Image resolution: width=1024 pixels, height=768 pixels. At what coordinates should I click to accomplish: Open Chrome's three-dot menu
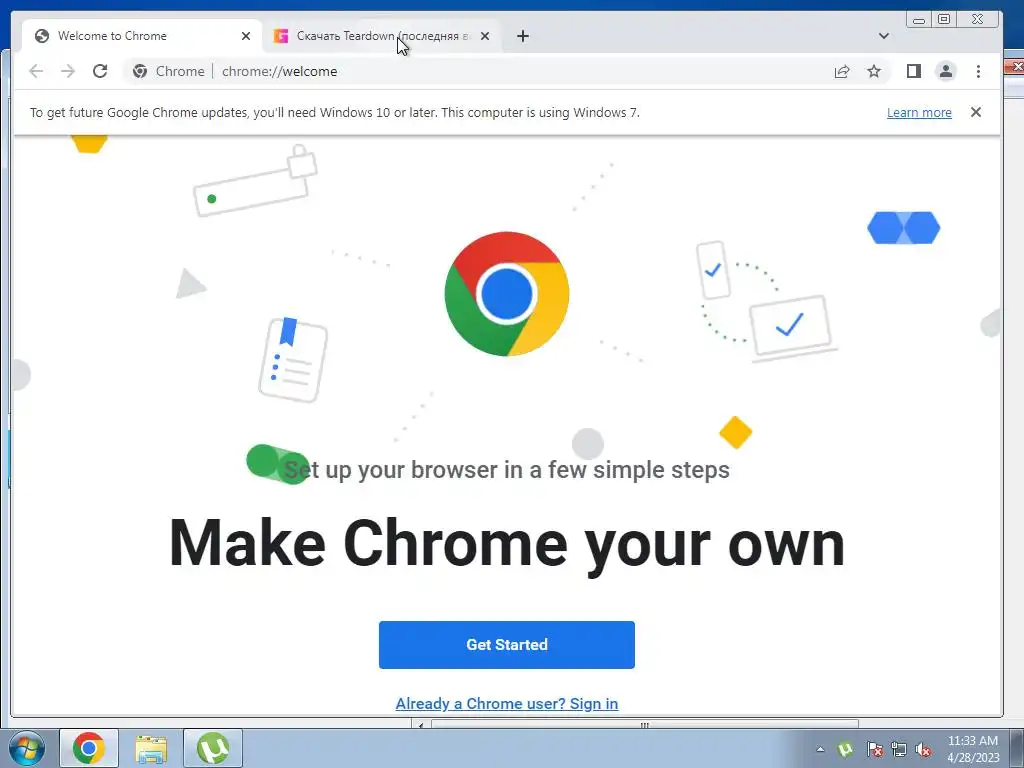tap(978, 71)
